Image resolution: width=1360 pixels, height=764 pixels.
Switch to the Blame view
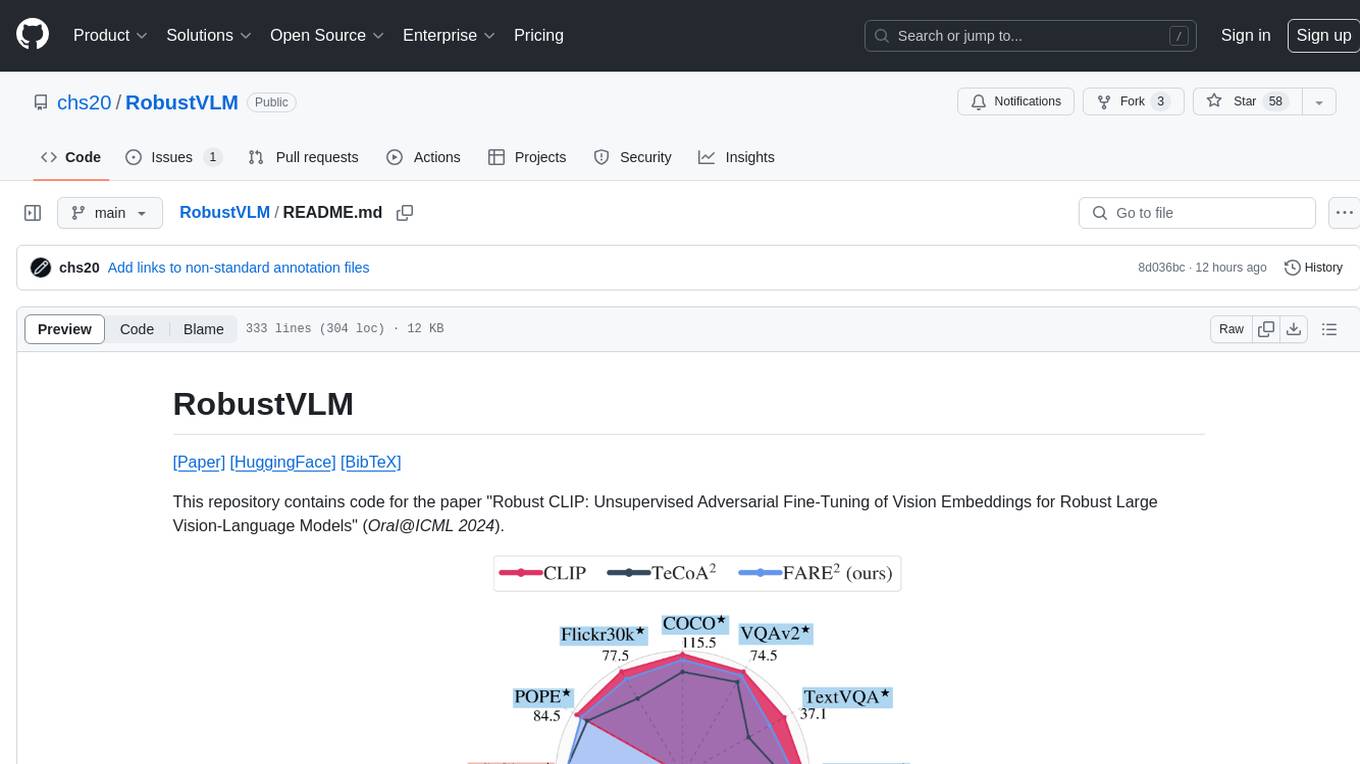tap(203, 329)
